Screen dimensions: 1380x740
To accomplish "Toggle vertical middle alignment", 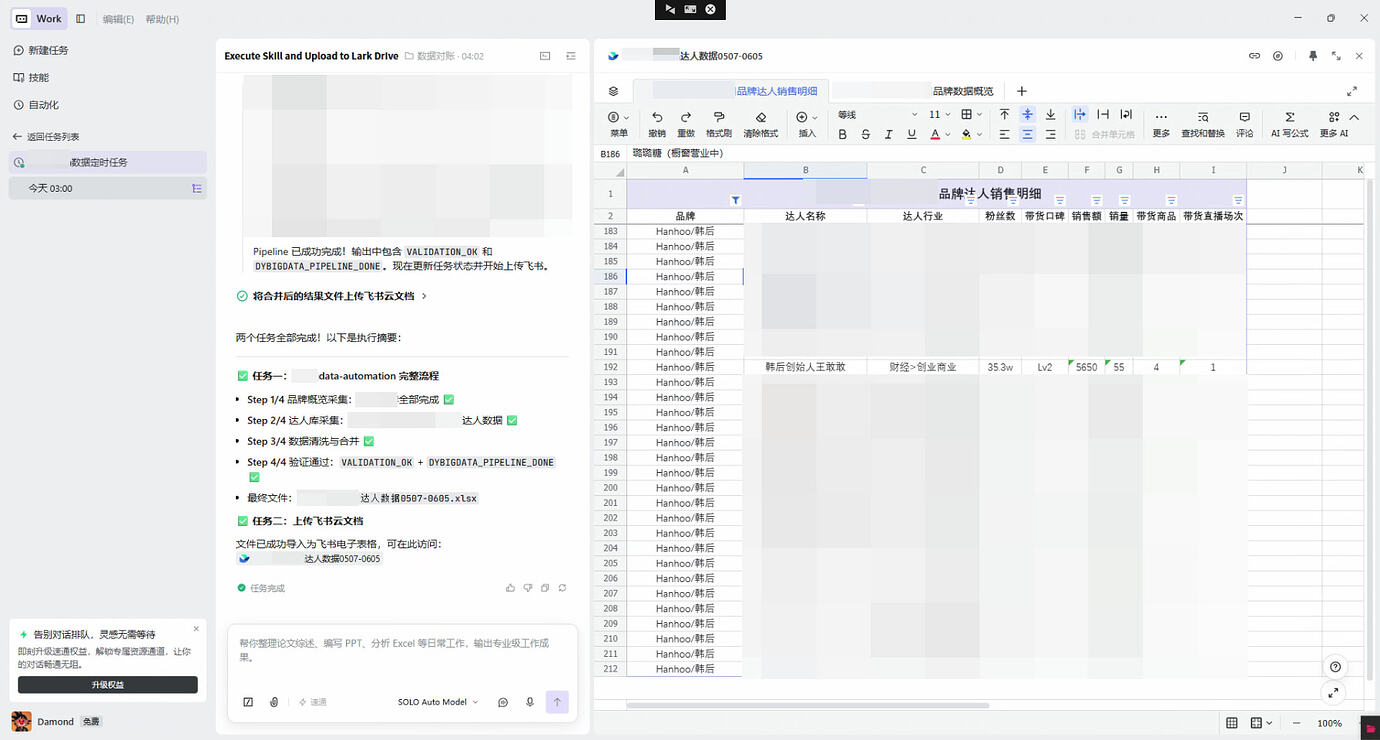I will click(1027, 115).
